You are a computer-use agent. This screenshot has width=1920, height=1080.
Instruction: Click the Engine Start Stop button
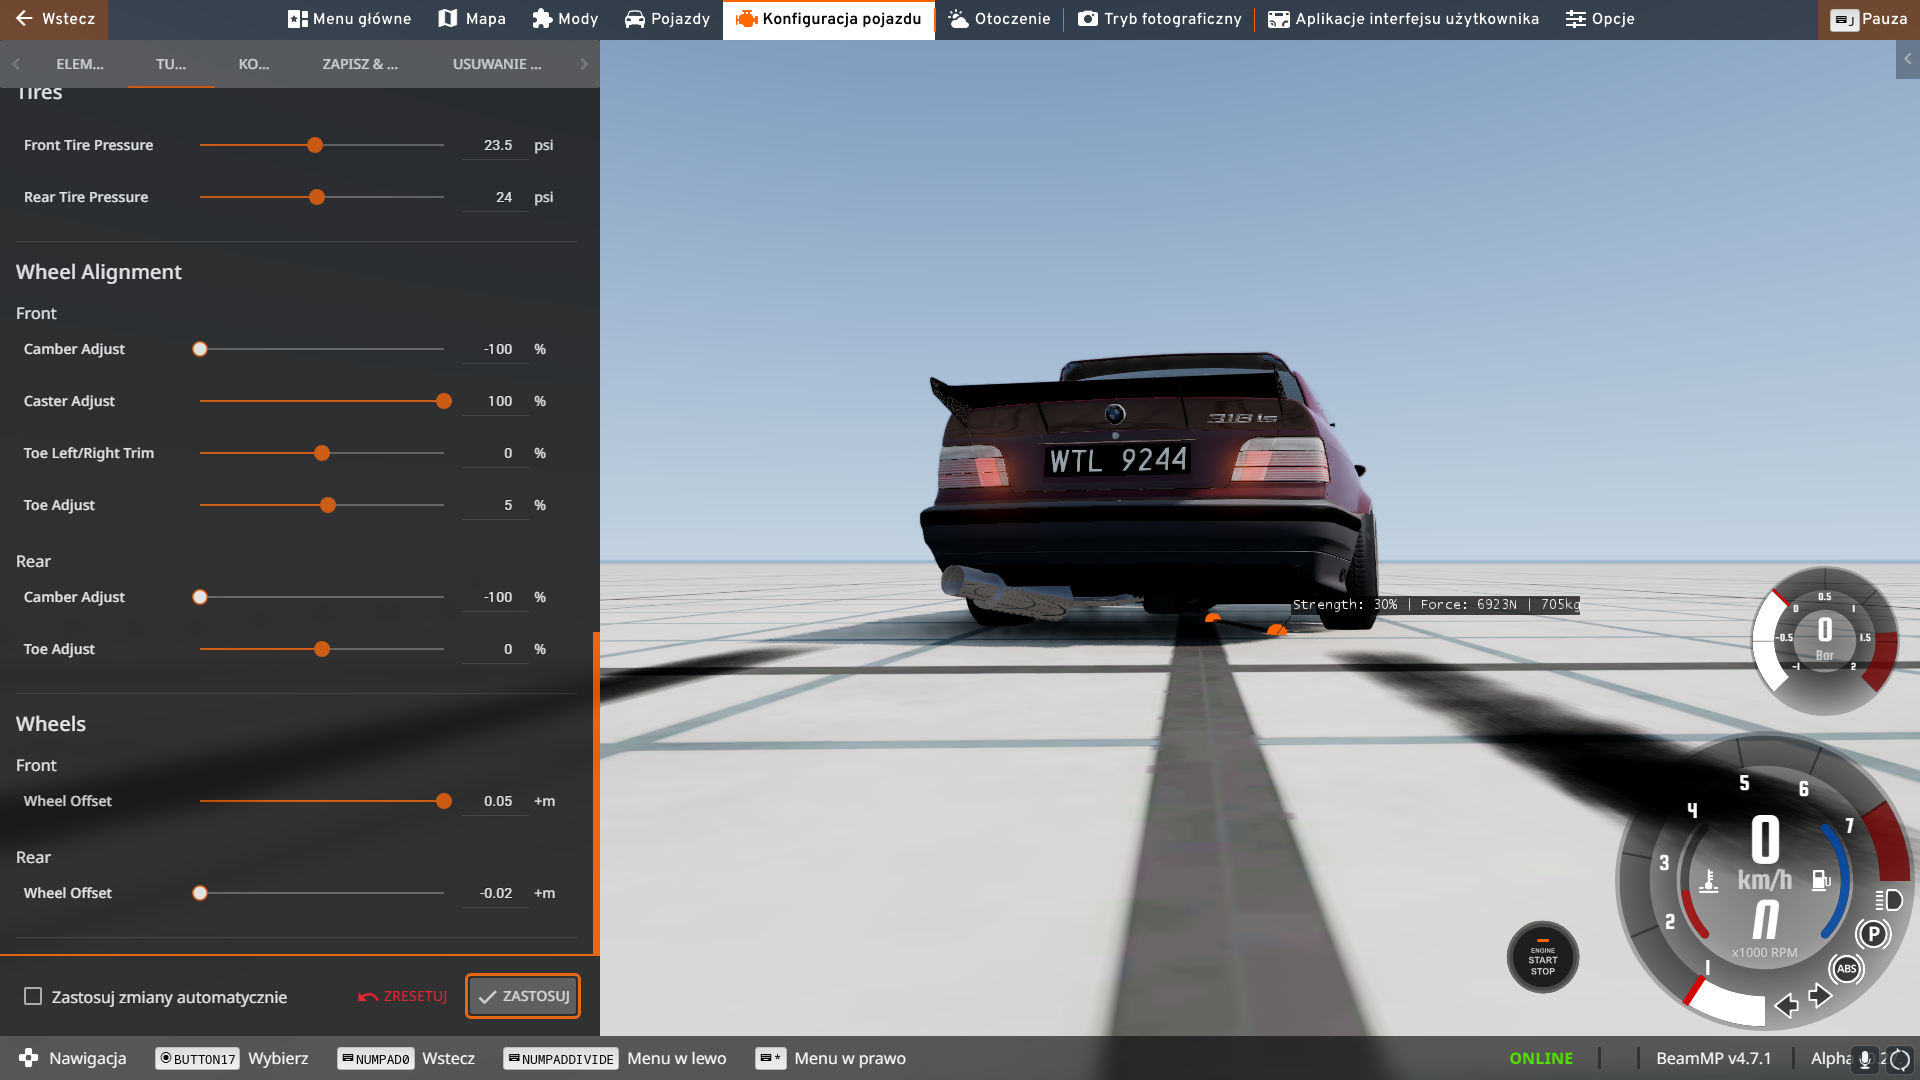pos(1543,958)
